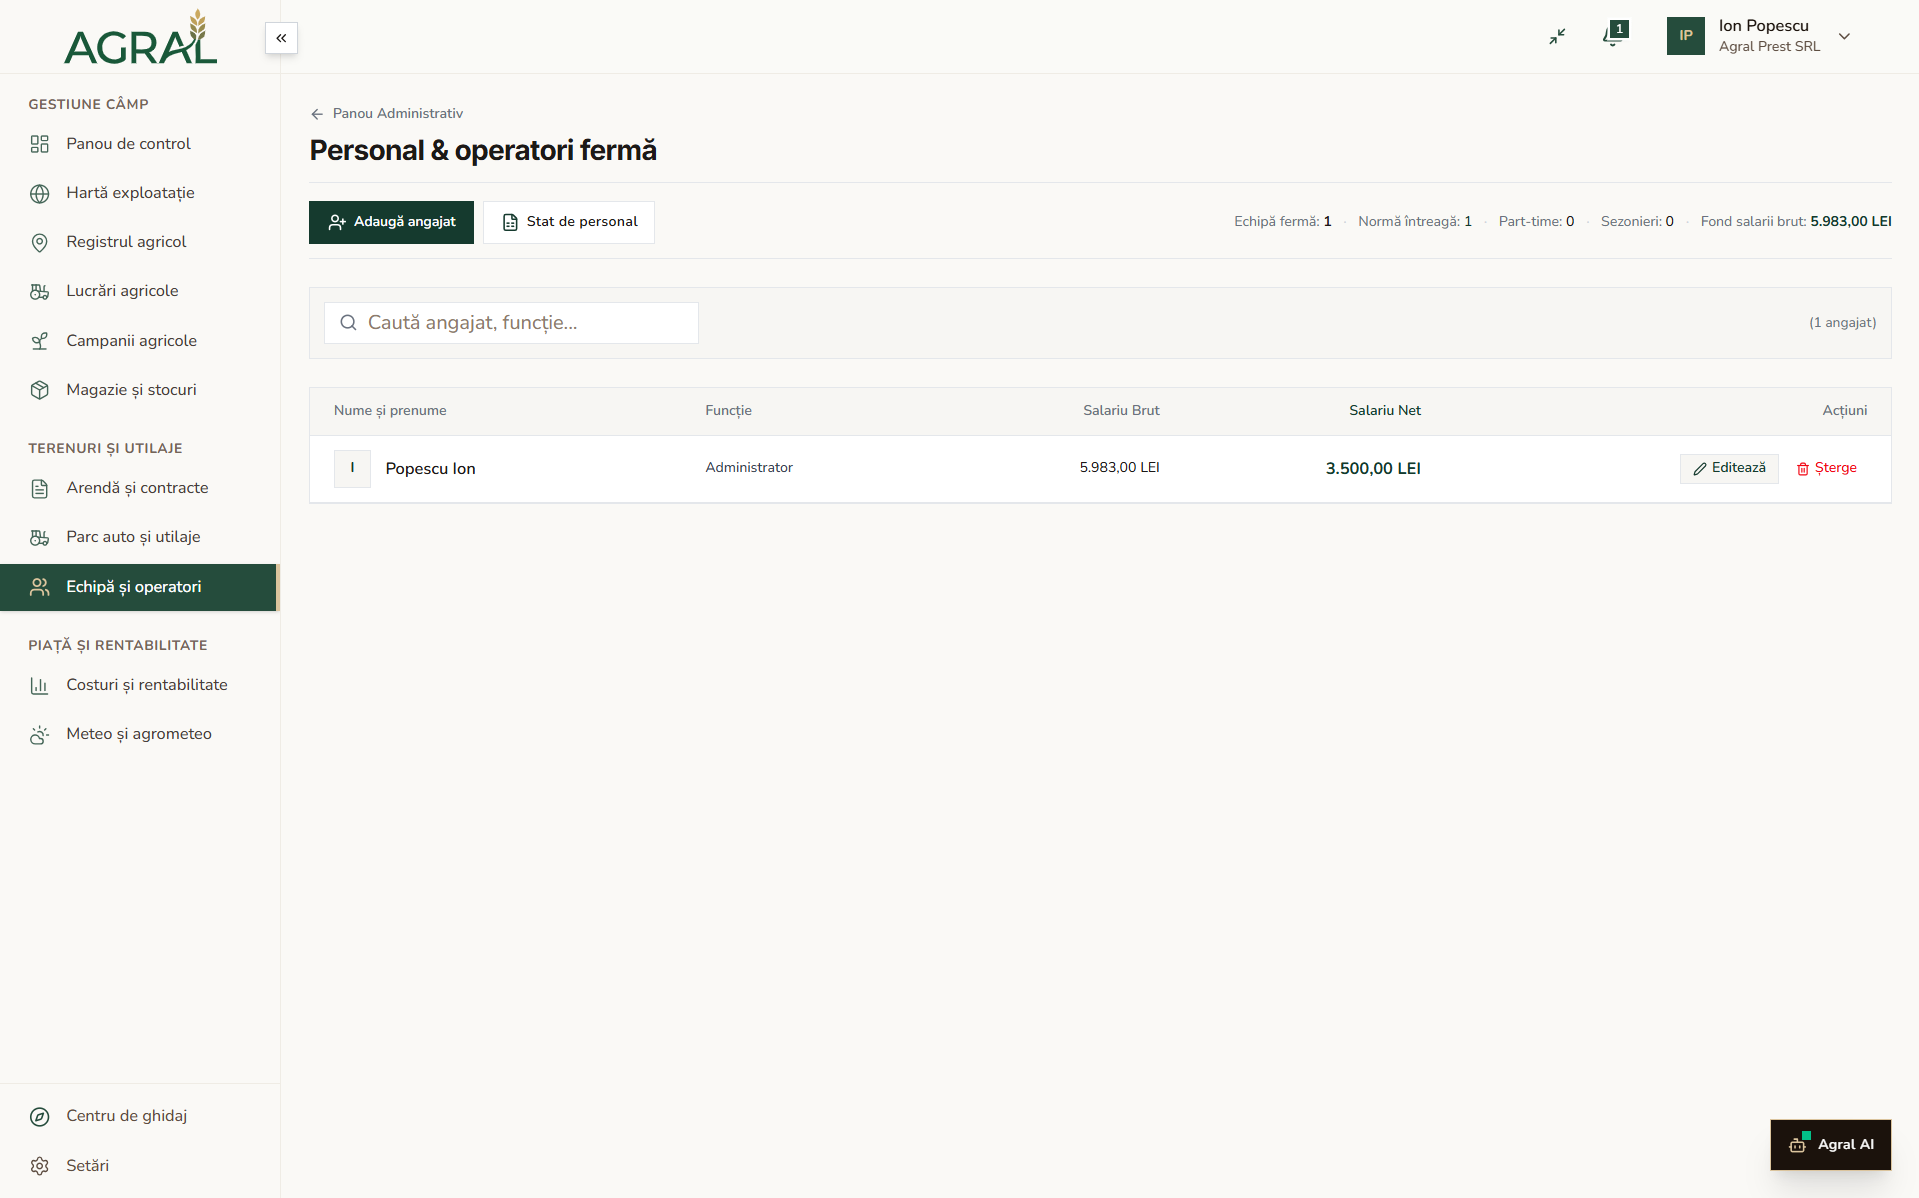
Task: Click the Lucrări agricole tractor icon
Action: tap(40, 291)
